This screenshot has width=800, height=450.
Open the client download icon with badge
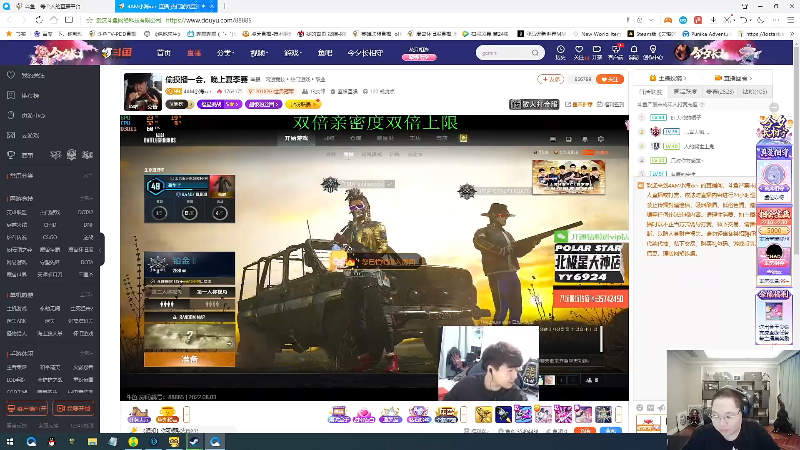[x=616, y=49]
